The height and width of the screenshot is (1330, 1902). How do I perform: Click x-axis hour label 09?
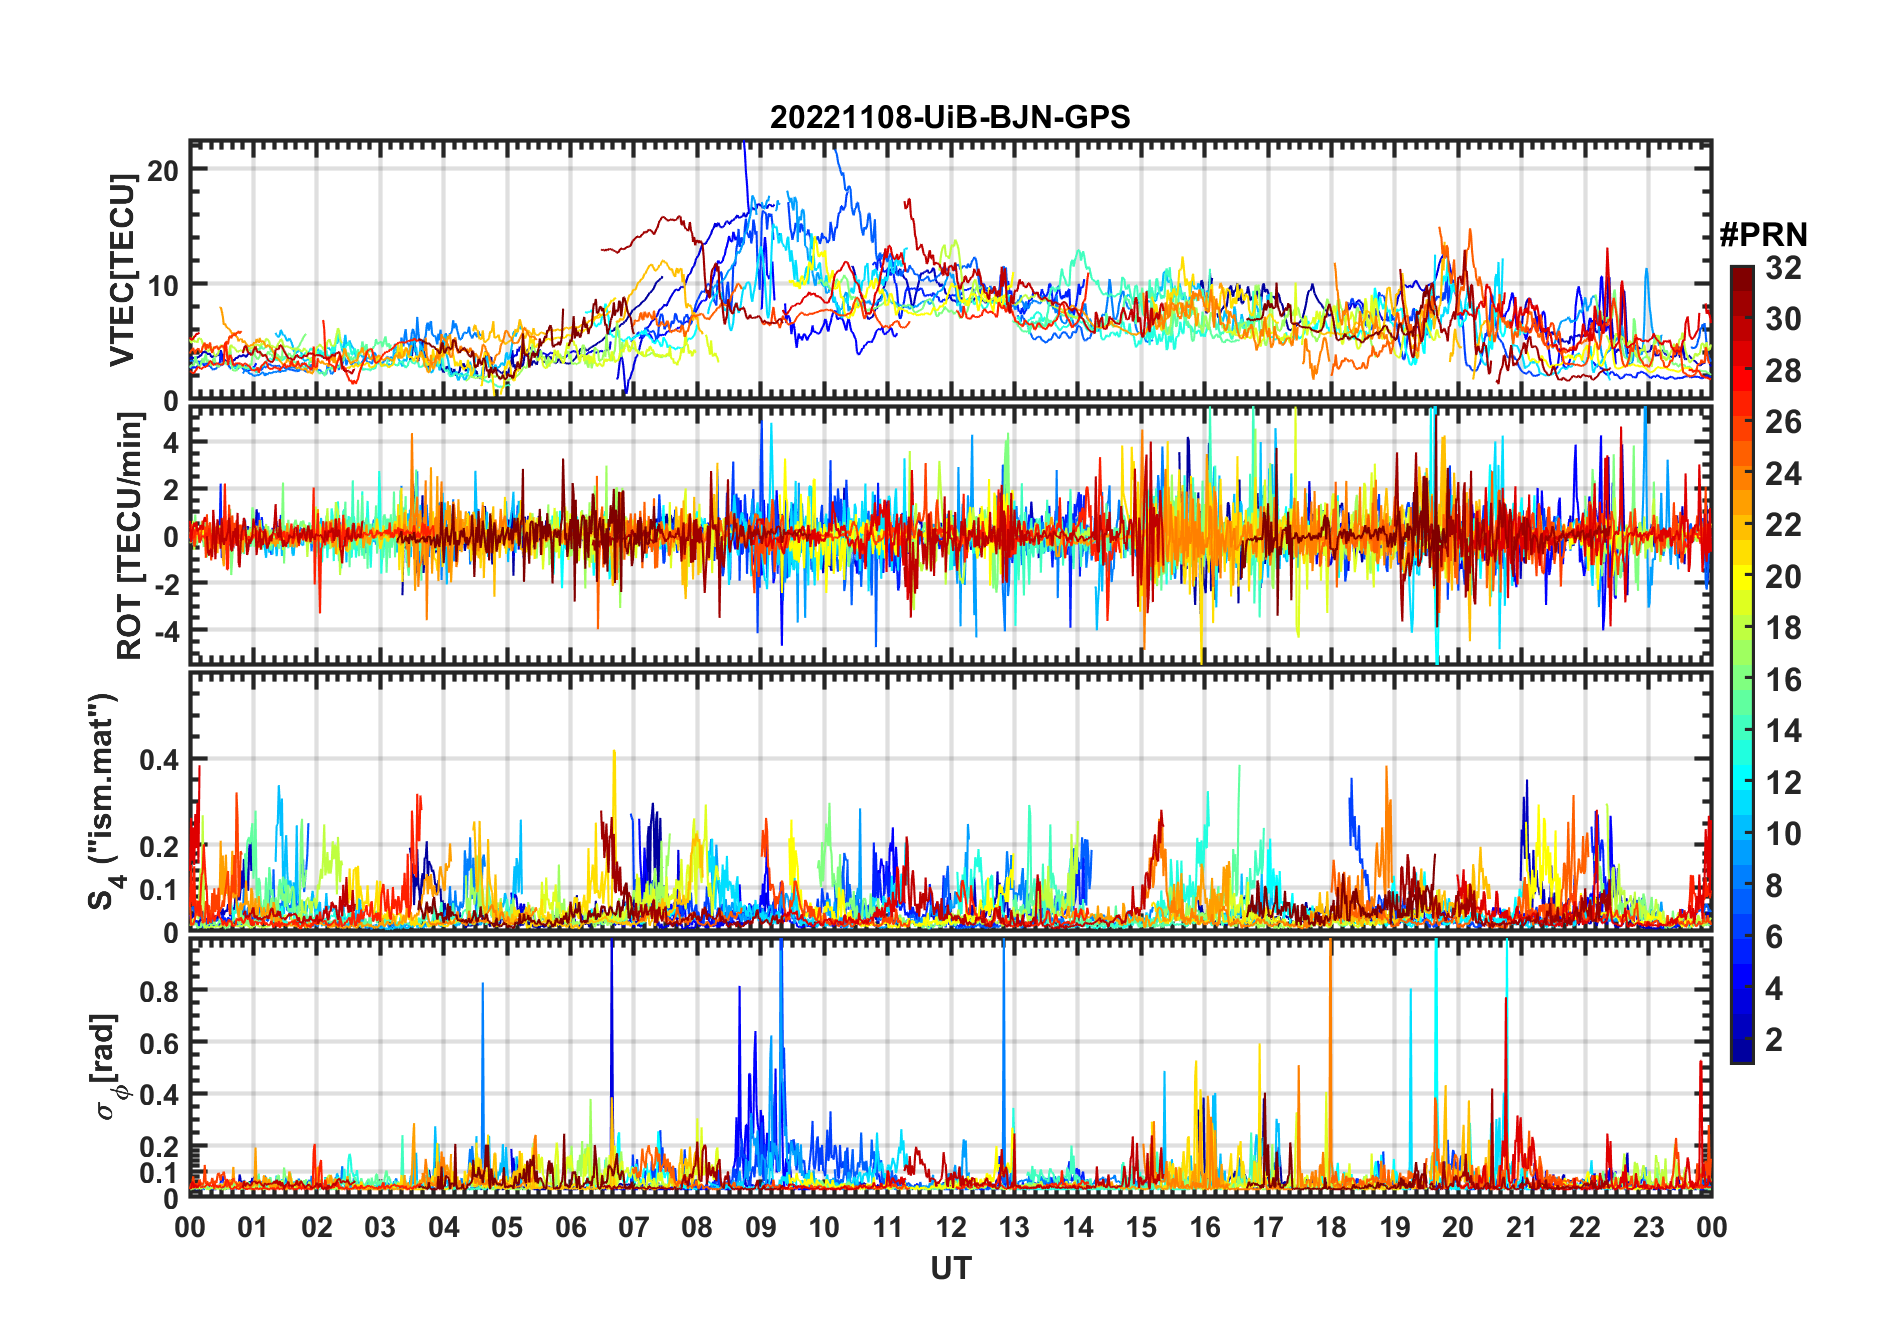(761, 1227)
